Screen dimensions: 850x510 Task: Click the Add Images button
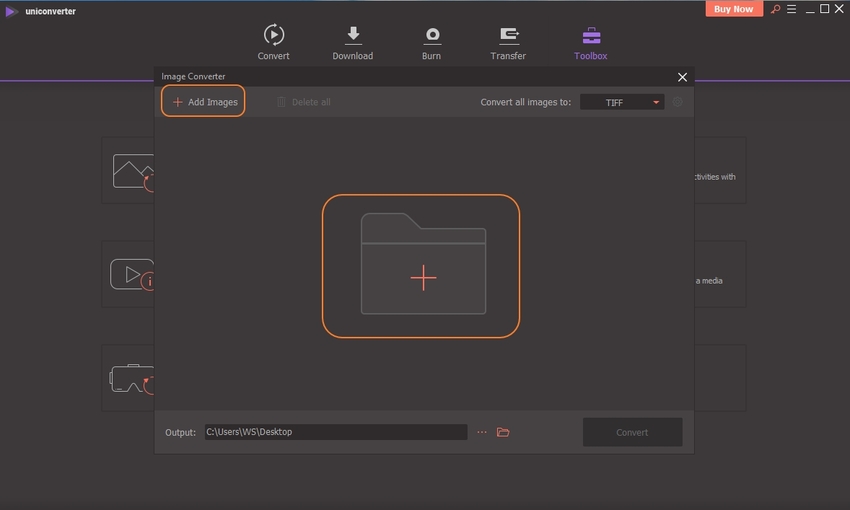pos(204,102)
